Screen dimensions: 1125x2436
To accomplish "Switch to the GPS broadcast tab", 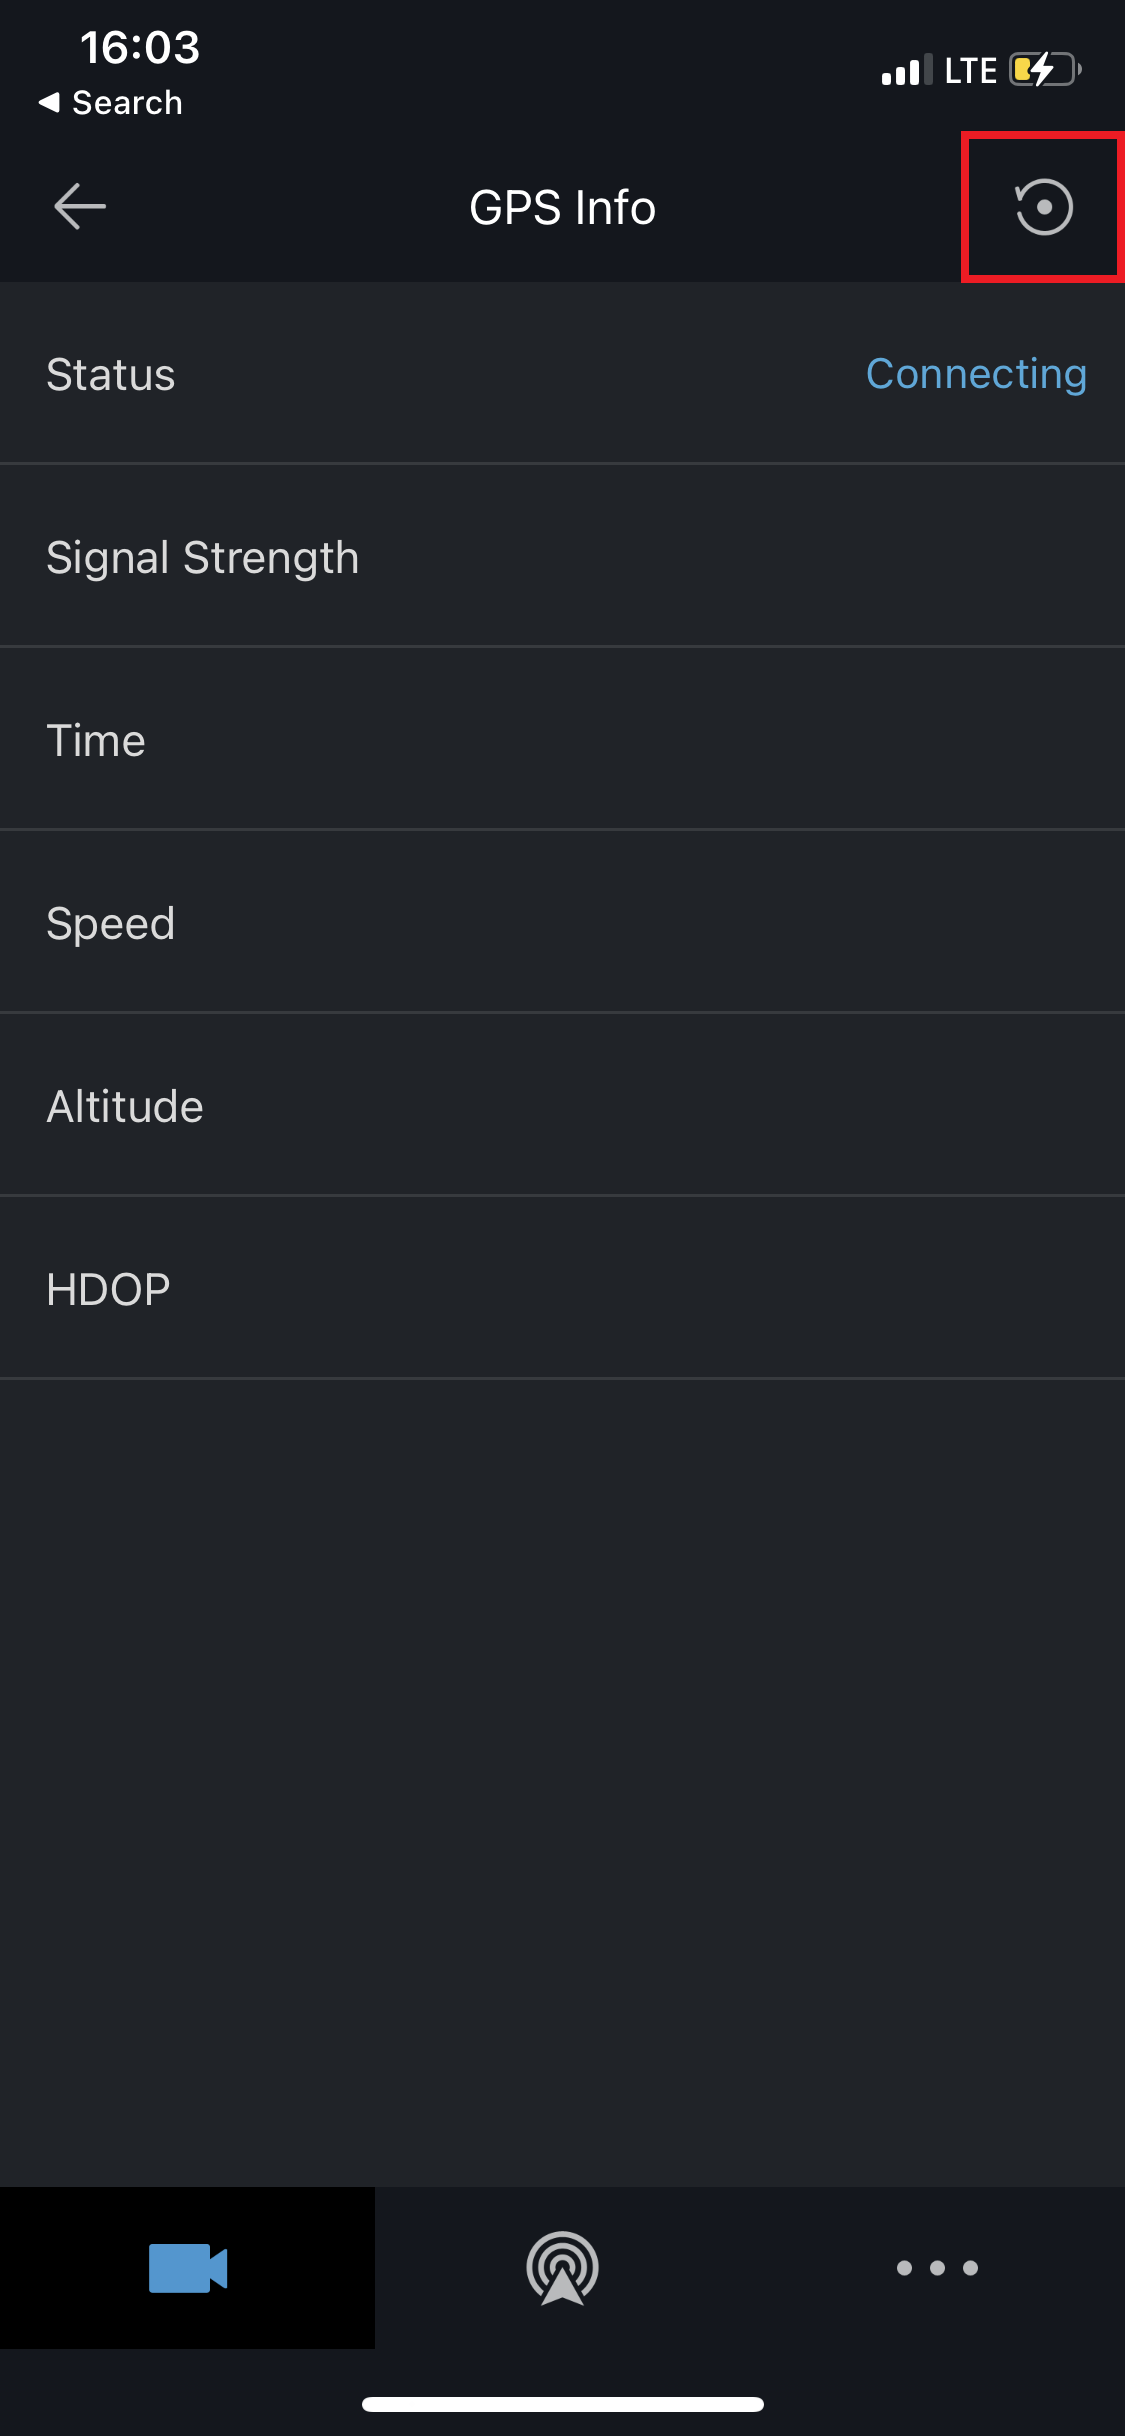I will click(x=562, y=2267).
